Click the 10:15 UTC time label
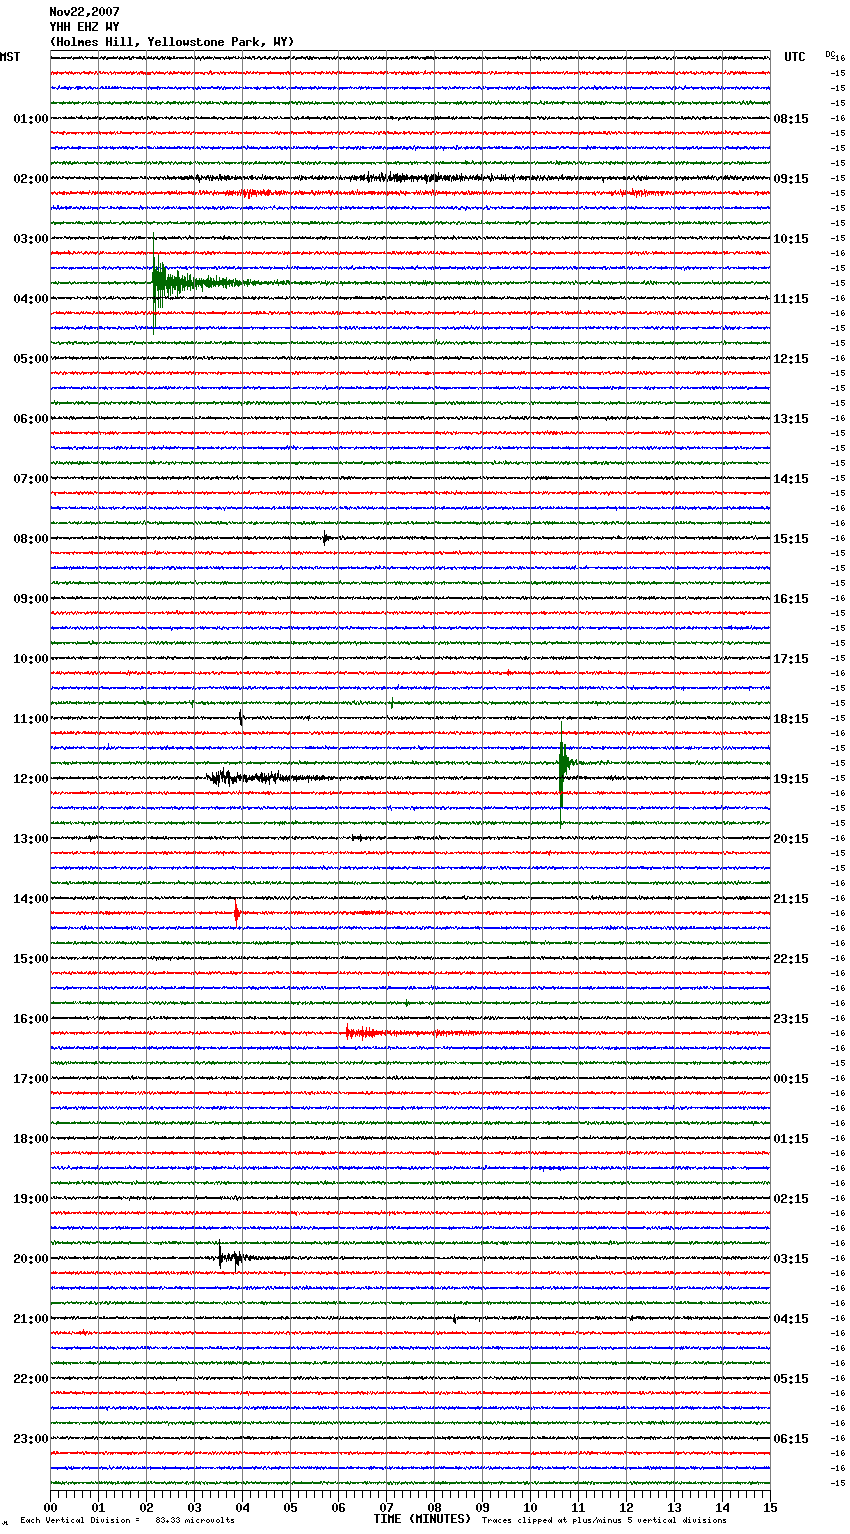 pyautogui.click(x=791, y=239)
